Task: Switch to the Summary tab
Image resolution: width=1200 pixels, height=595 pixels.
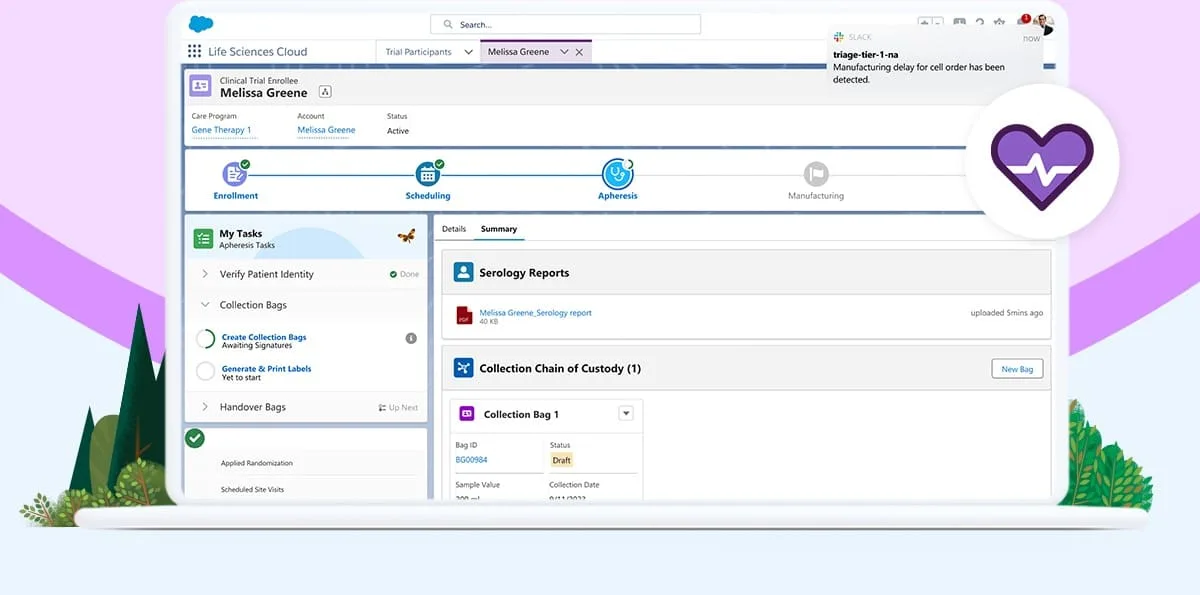Action: coord(499,229)
